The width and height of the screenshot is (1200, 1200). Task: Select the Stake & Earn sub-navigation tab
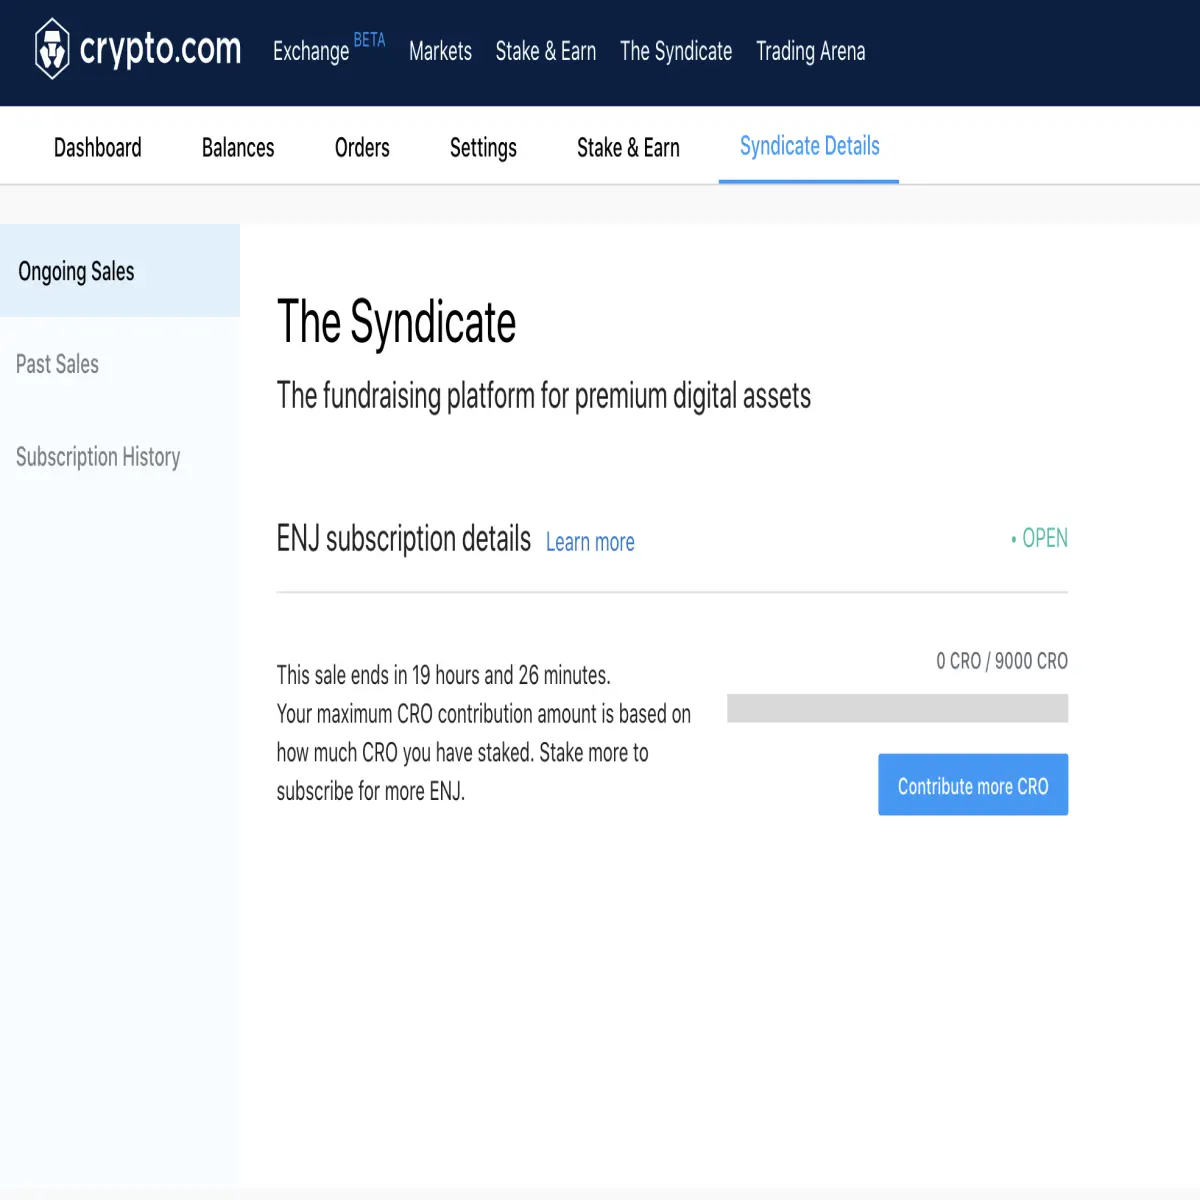pos(628,148)
